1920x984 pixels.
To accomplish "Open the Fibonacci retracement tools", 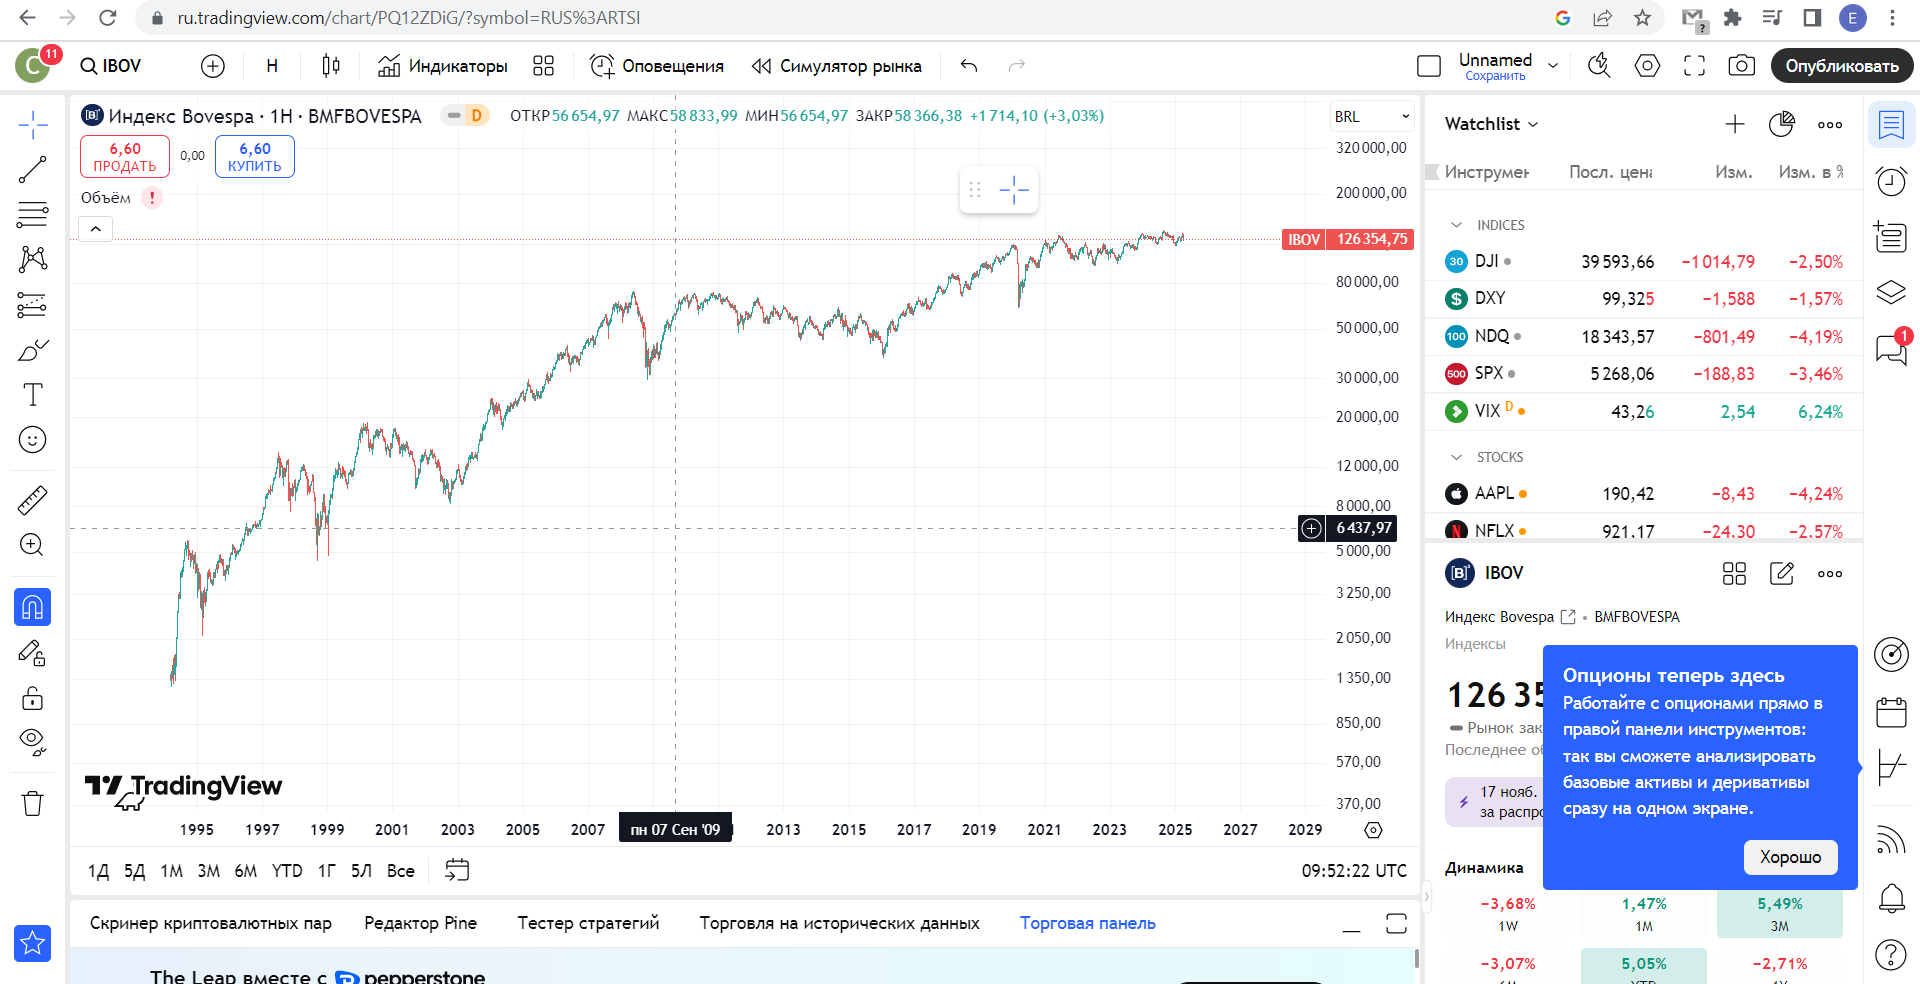I will tap(33, 214).
